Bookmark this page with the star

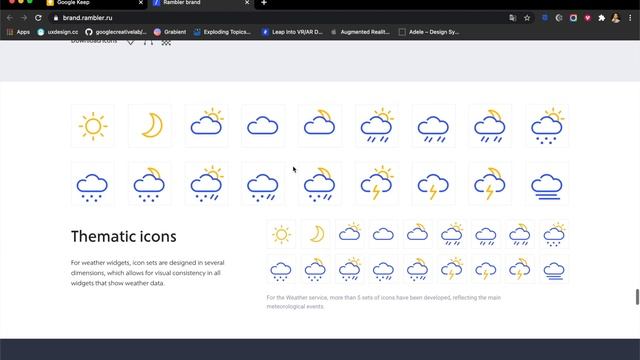[x=527, y=18]
